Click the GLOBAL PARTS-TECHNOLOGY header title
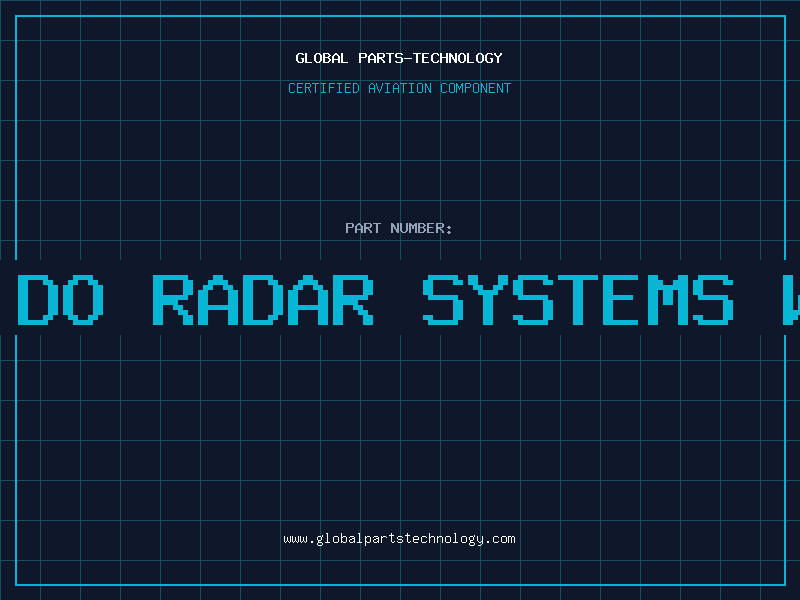 click(399, 58)
